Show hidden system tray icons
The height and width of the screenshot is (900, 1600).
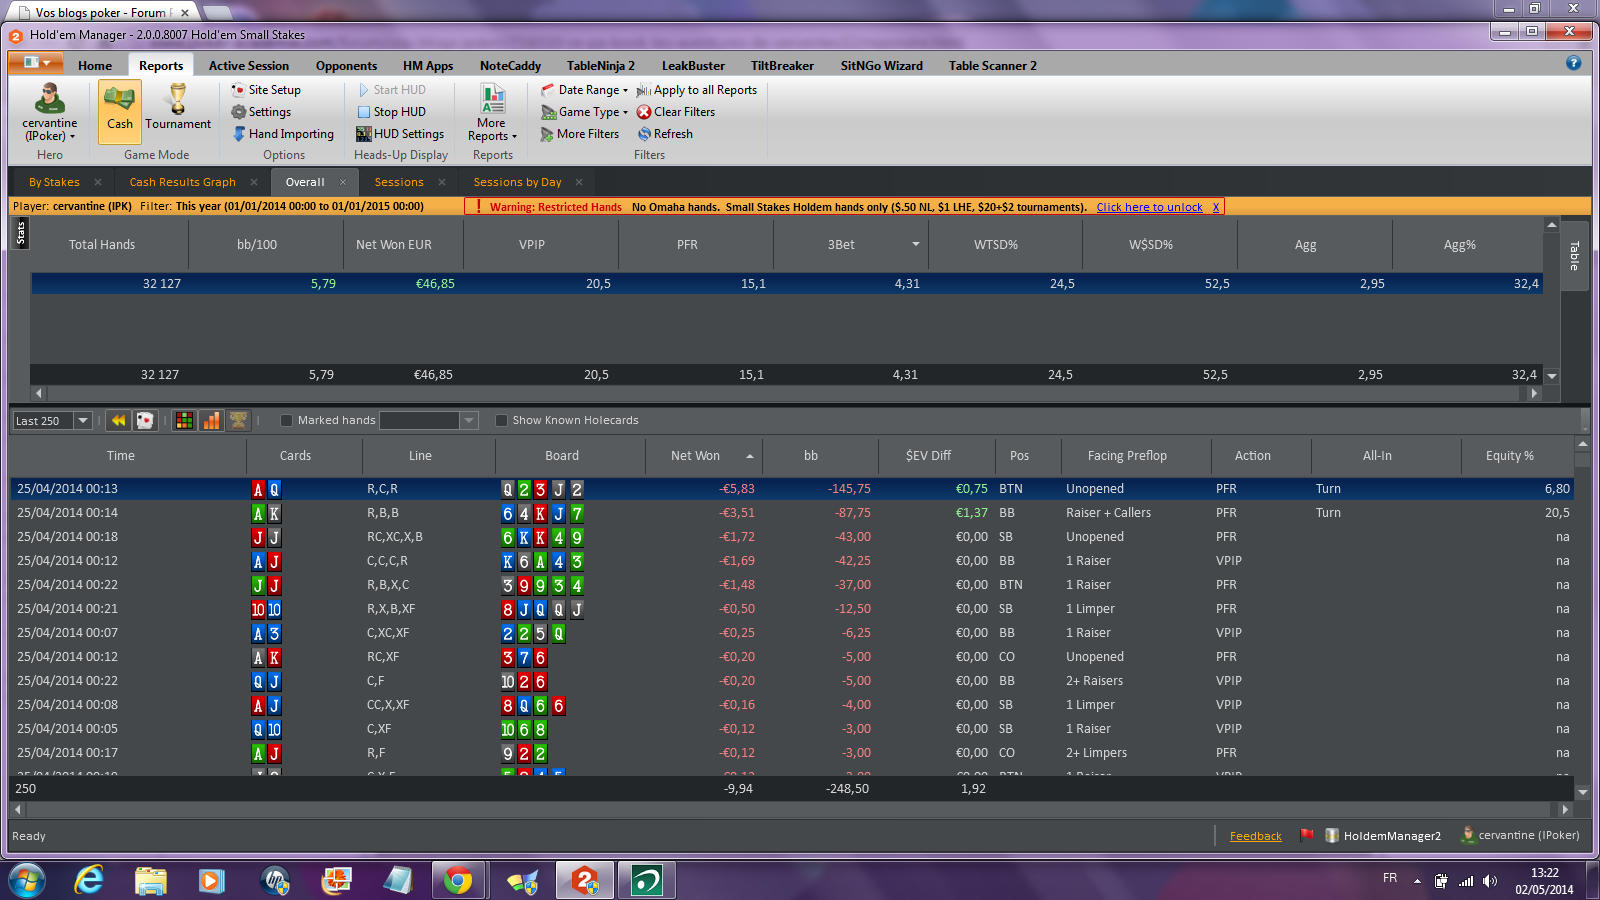1417,881
